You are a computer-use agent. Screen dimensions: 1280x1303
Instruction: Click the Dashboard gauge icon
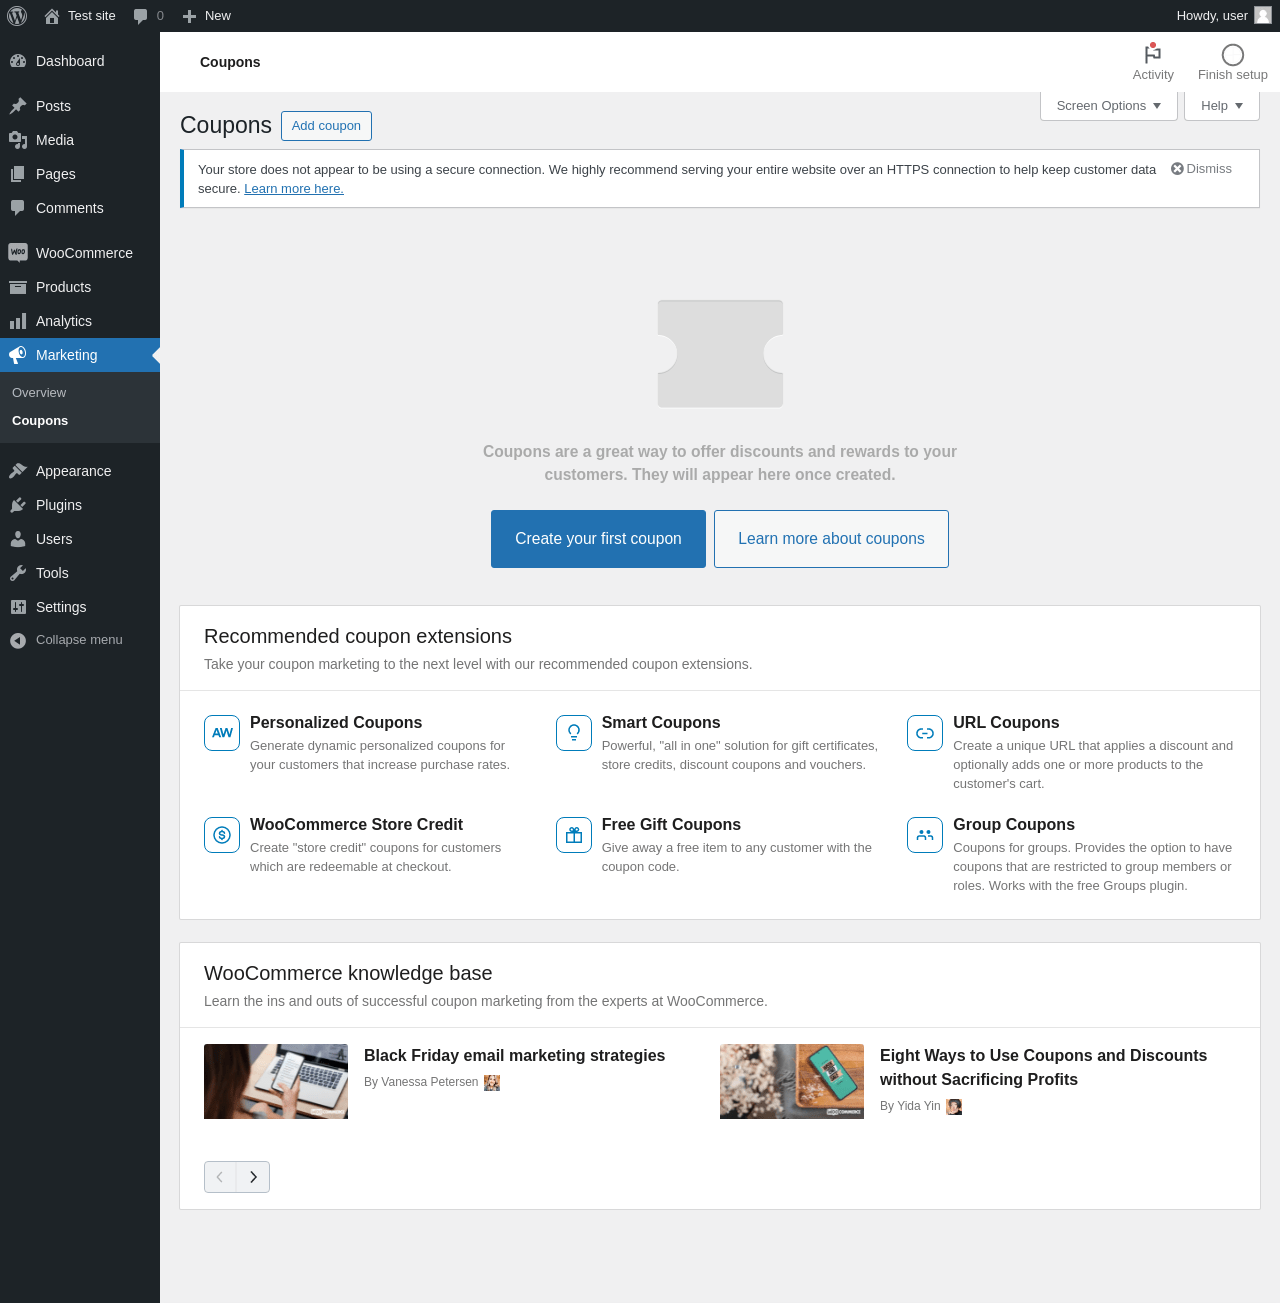coord(18,61)
